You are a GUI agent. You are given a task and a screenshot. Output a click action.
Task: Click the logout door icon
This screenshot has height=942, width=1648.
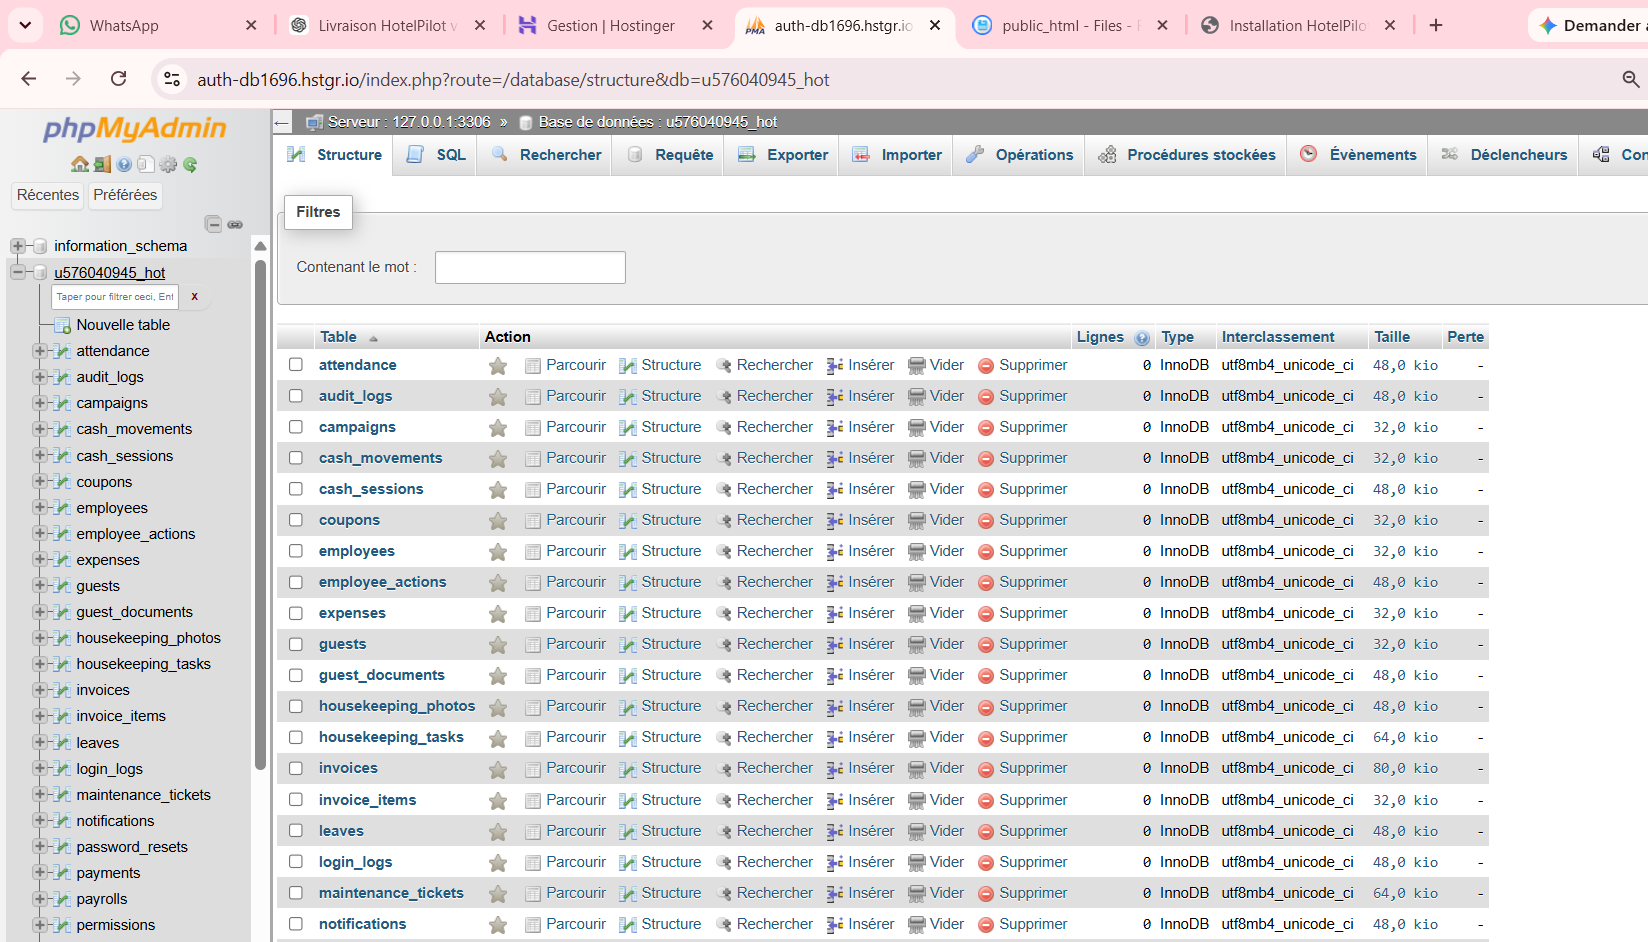tap(102, 164)
